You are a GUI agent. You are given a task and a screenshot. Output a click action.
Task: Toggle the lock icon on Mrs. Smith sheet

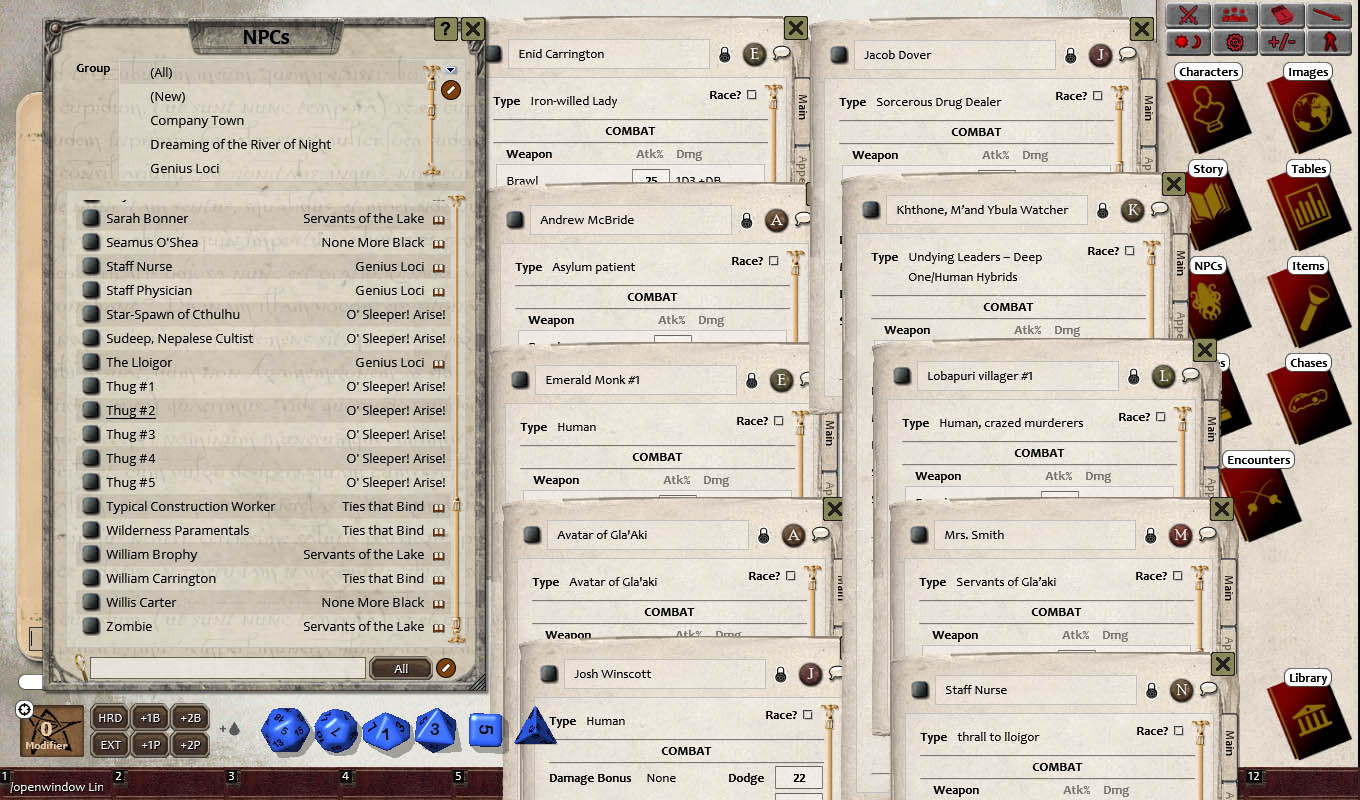(x=1150, y=535)
